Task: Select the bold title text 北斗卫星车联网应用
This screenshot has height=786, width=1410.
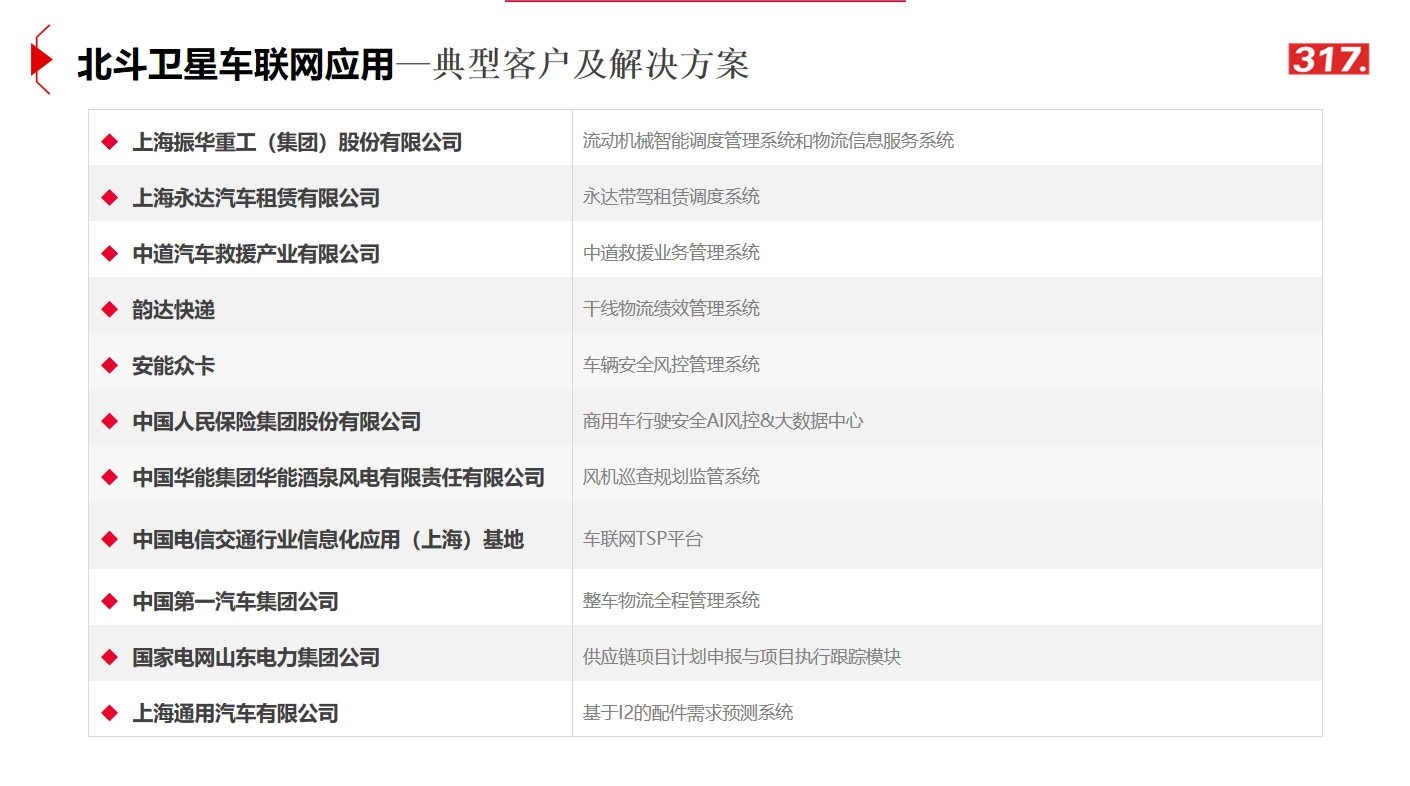Action: click(236, 66)
